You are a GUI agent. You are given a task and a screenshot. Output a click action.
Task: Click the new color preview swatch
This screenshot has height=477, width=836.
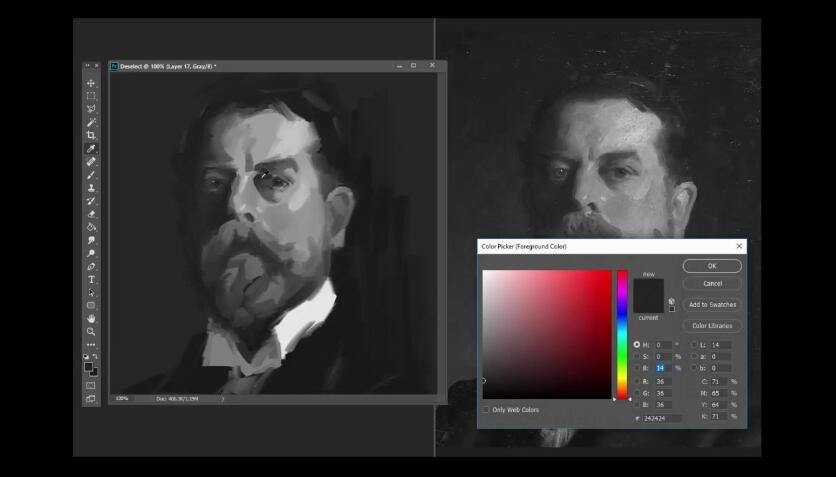(x=648, y=287)
